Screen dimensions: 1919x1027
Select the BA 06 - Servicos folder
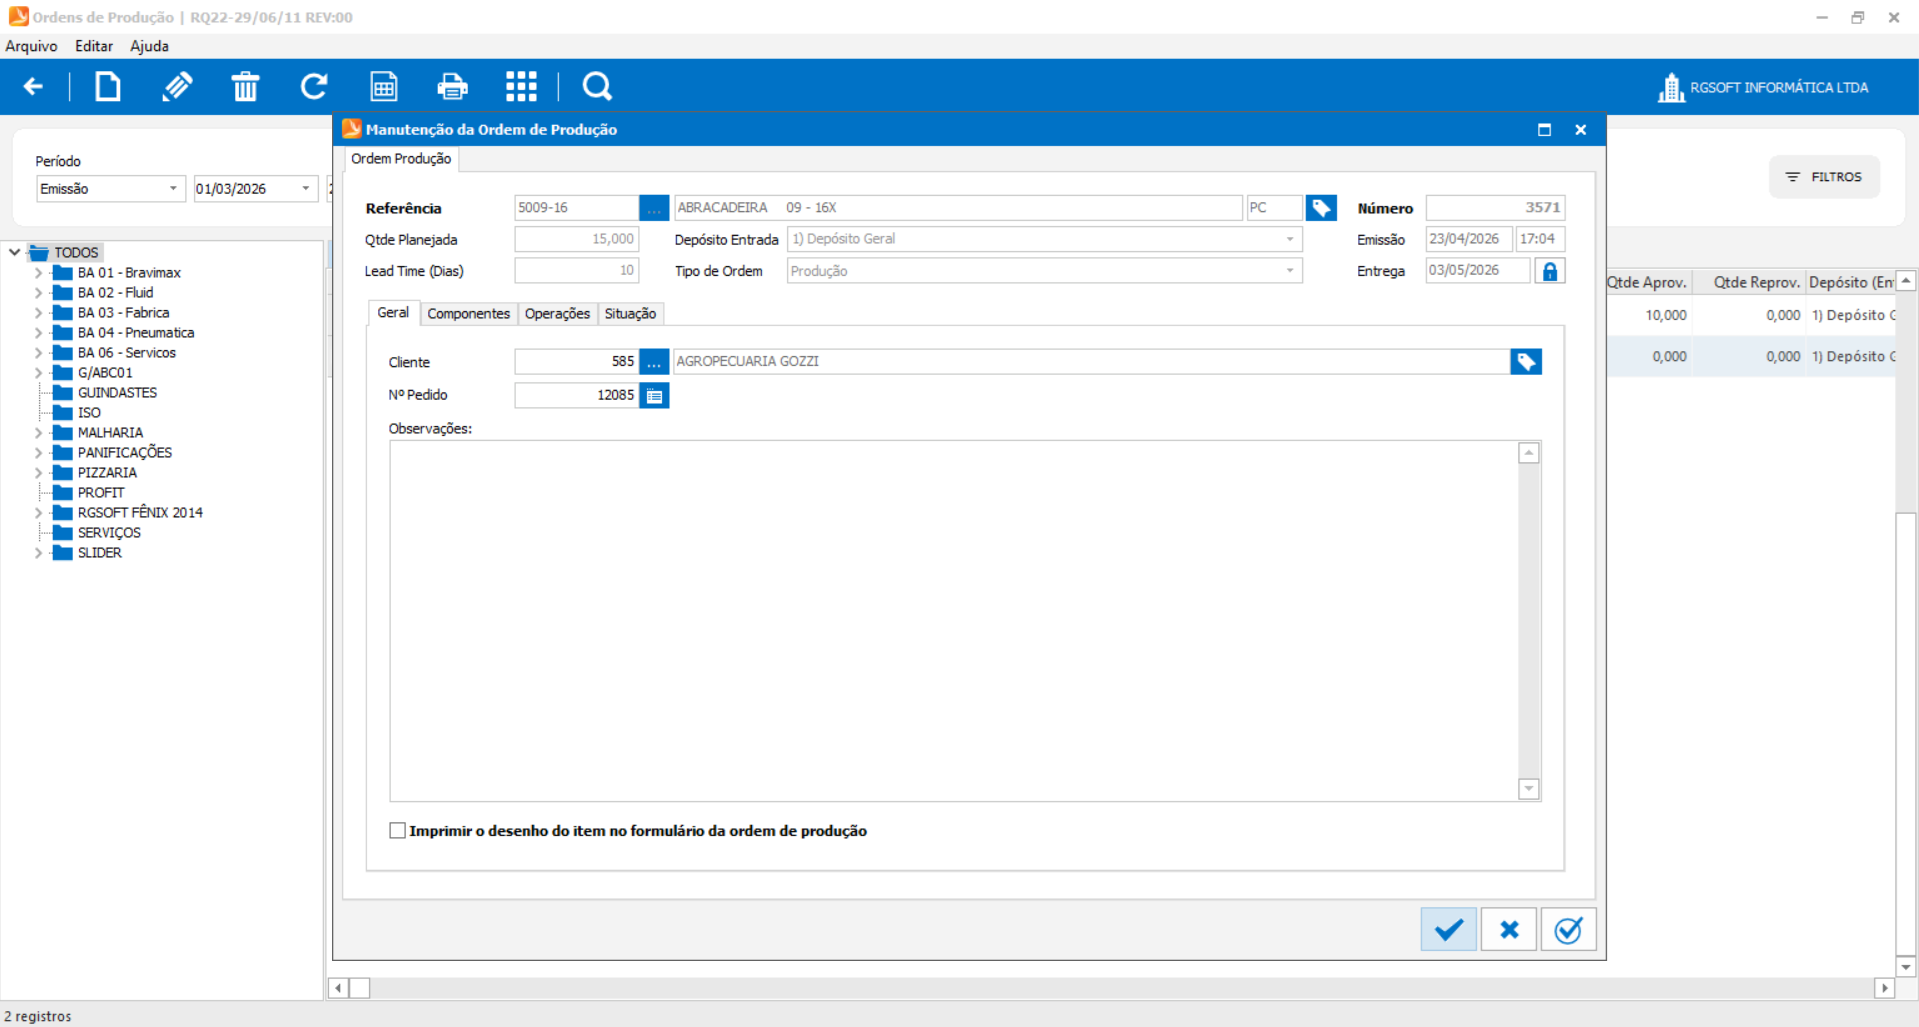tap(127, 353)
